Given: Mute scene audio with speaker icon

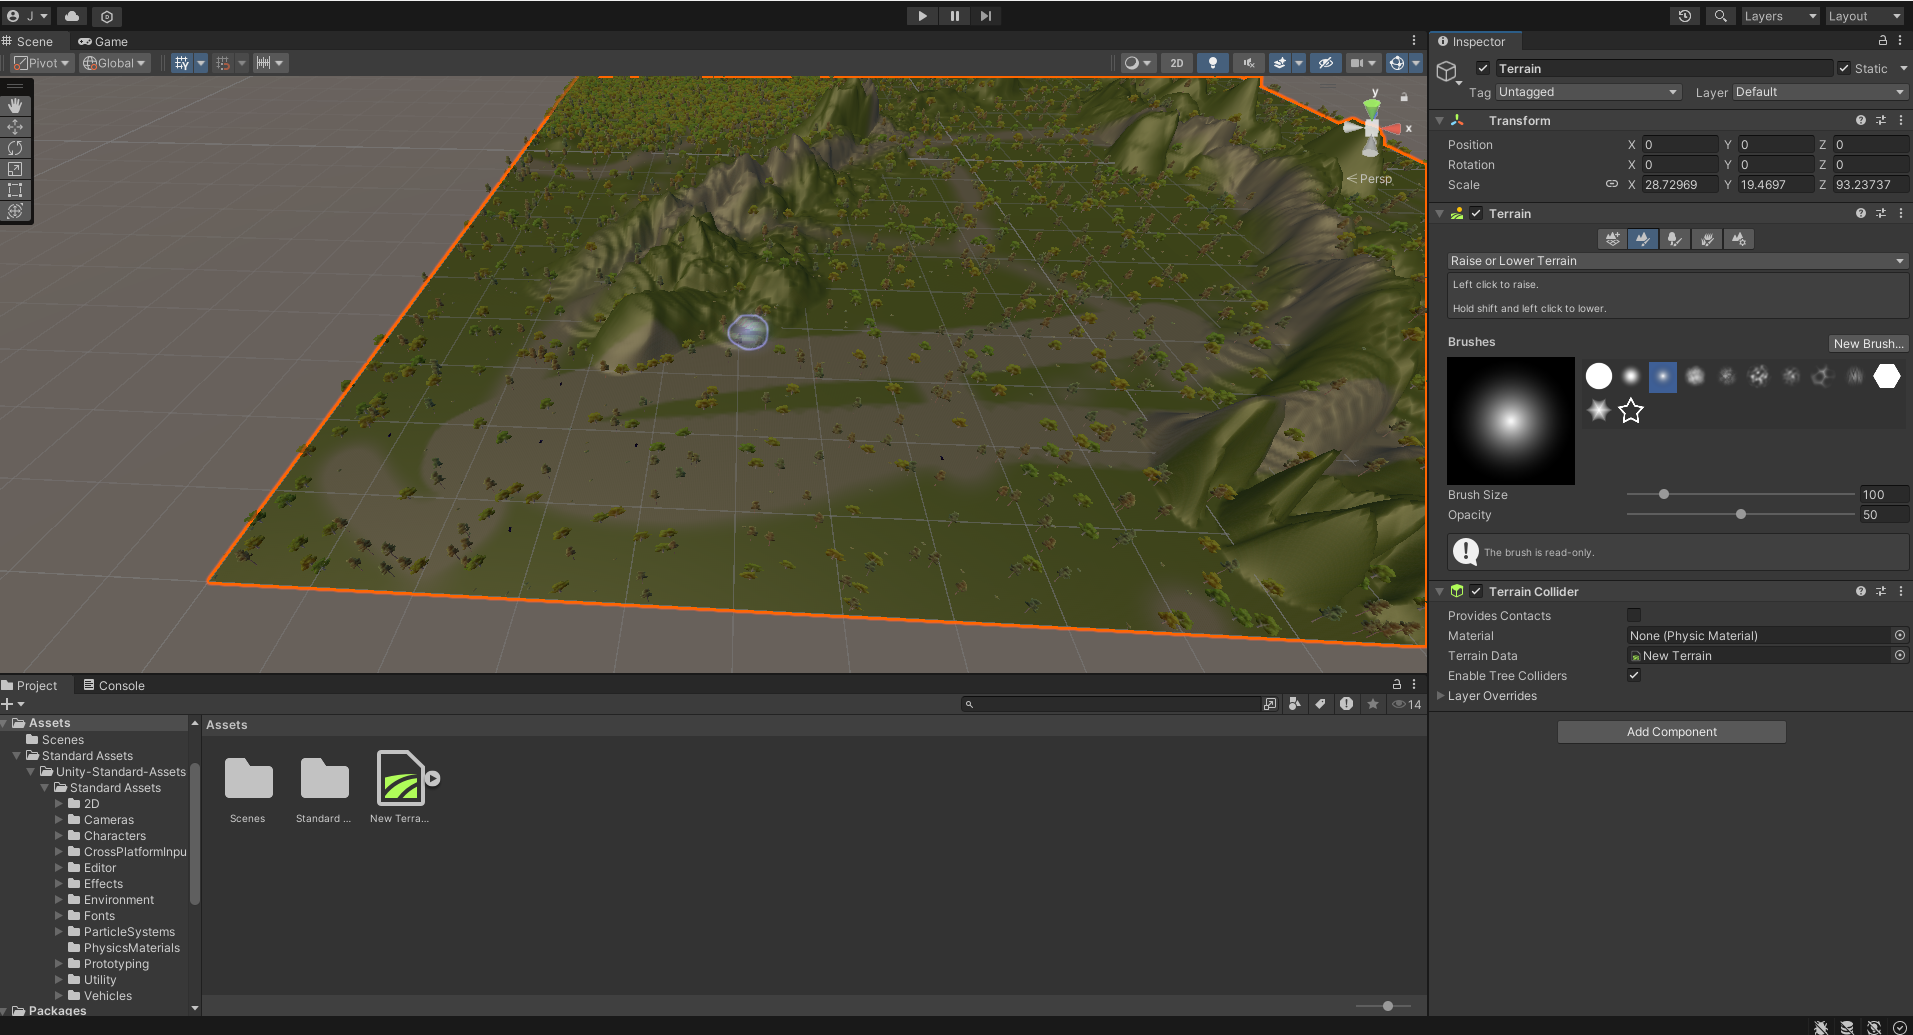Looking at the screenshot, I should (x=1248, y=63).
